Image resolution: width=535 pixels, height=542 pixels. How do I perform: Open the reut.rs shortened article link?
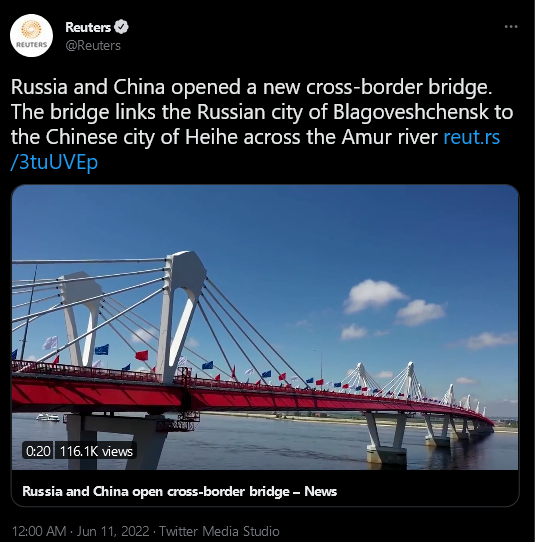tap(472, 137)
